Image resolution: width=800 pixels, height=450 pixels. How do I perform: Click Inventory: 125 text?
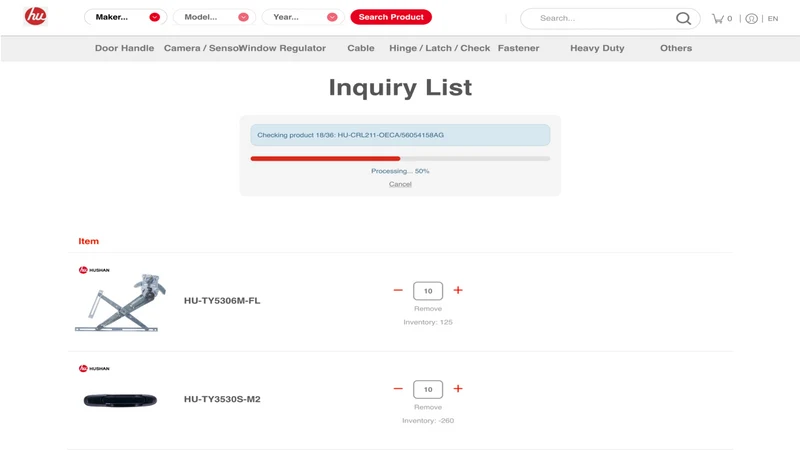[x=428, y=322]
